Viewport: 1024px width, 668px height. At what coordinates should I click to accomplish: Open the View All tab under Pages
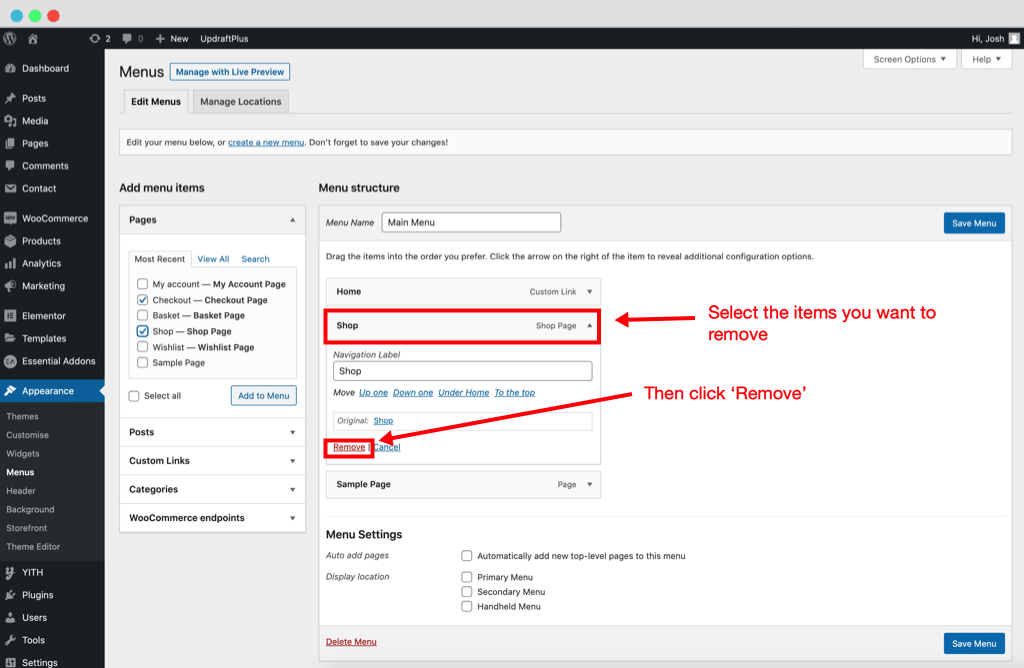click(212, 258)
